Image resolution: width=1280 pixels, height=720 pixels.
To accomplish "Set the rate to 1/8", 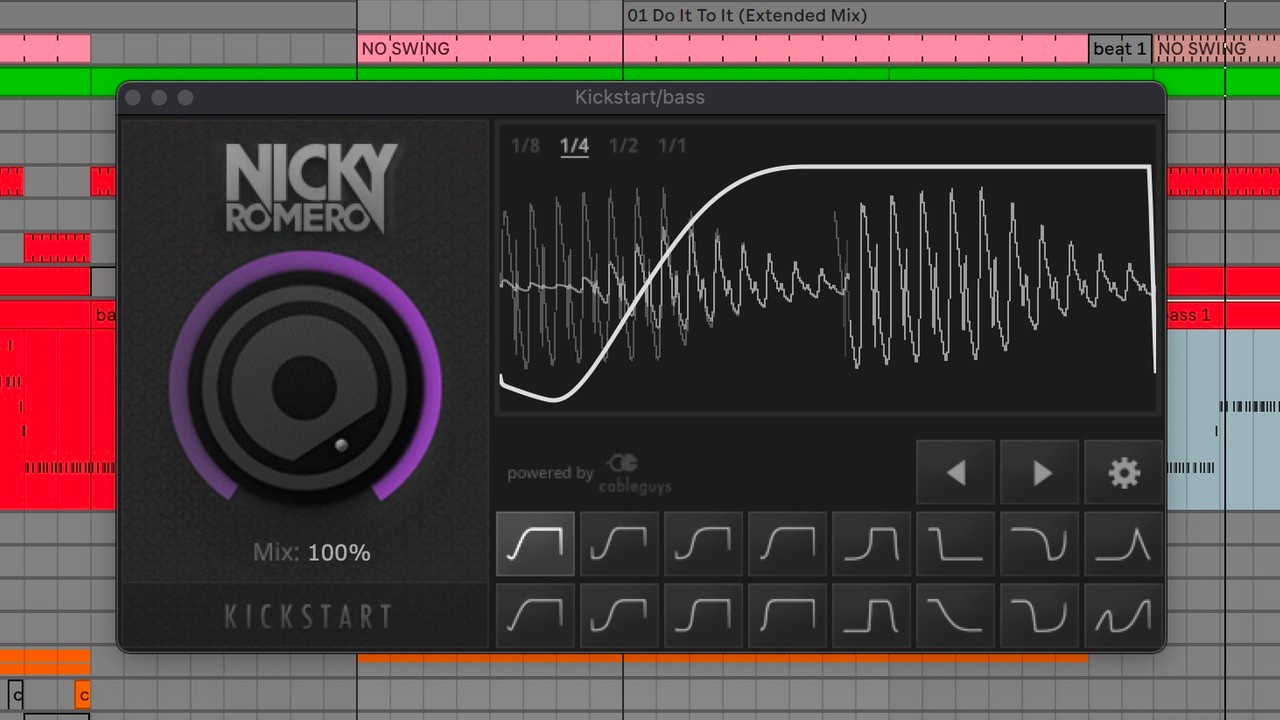I will point(525,146).
